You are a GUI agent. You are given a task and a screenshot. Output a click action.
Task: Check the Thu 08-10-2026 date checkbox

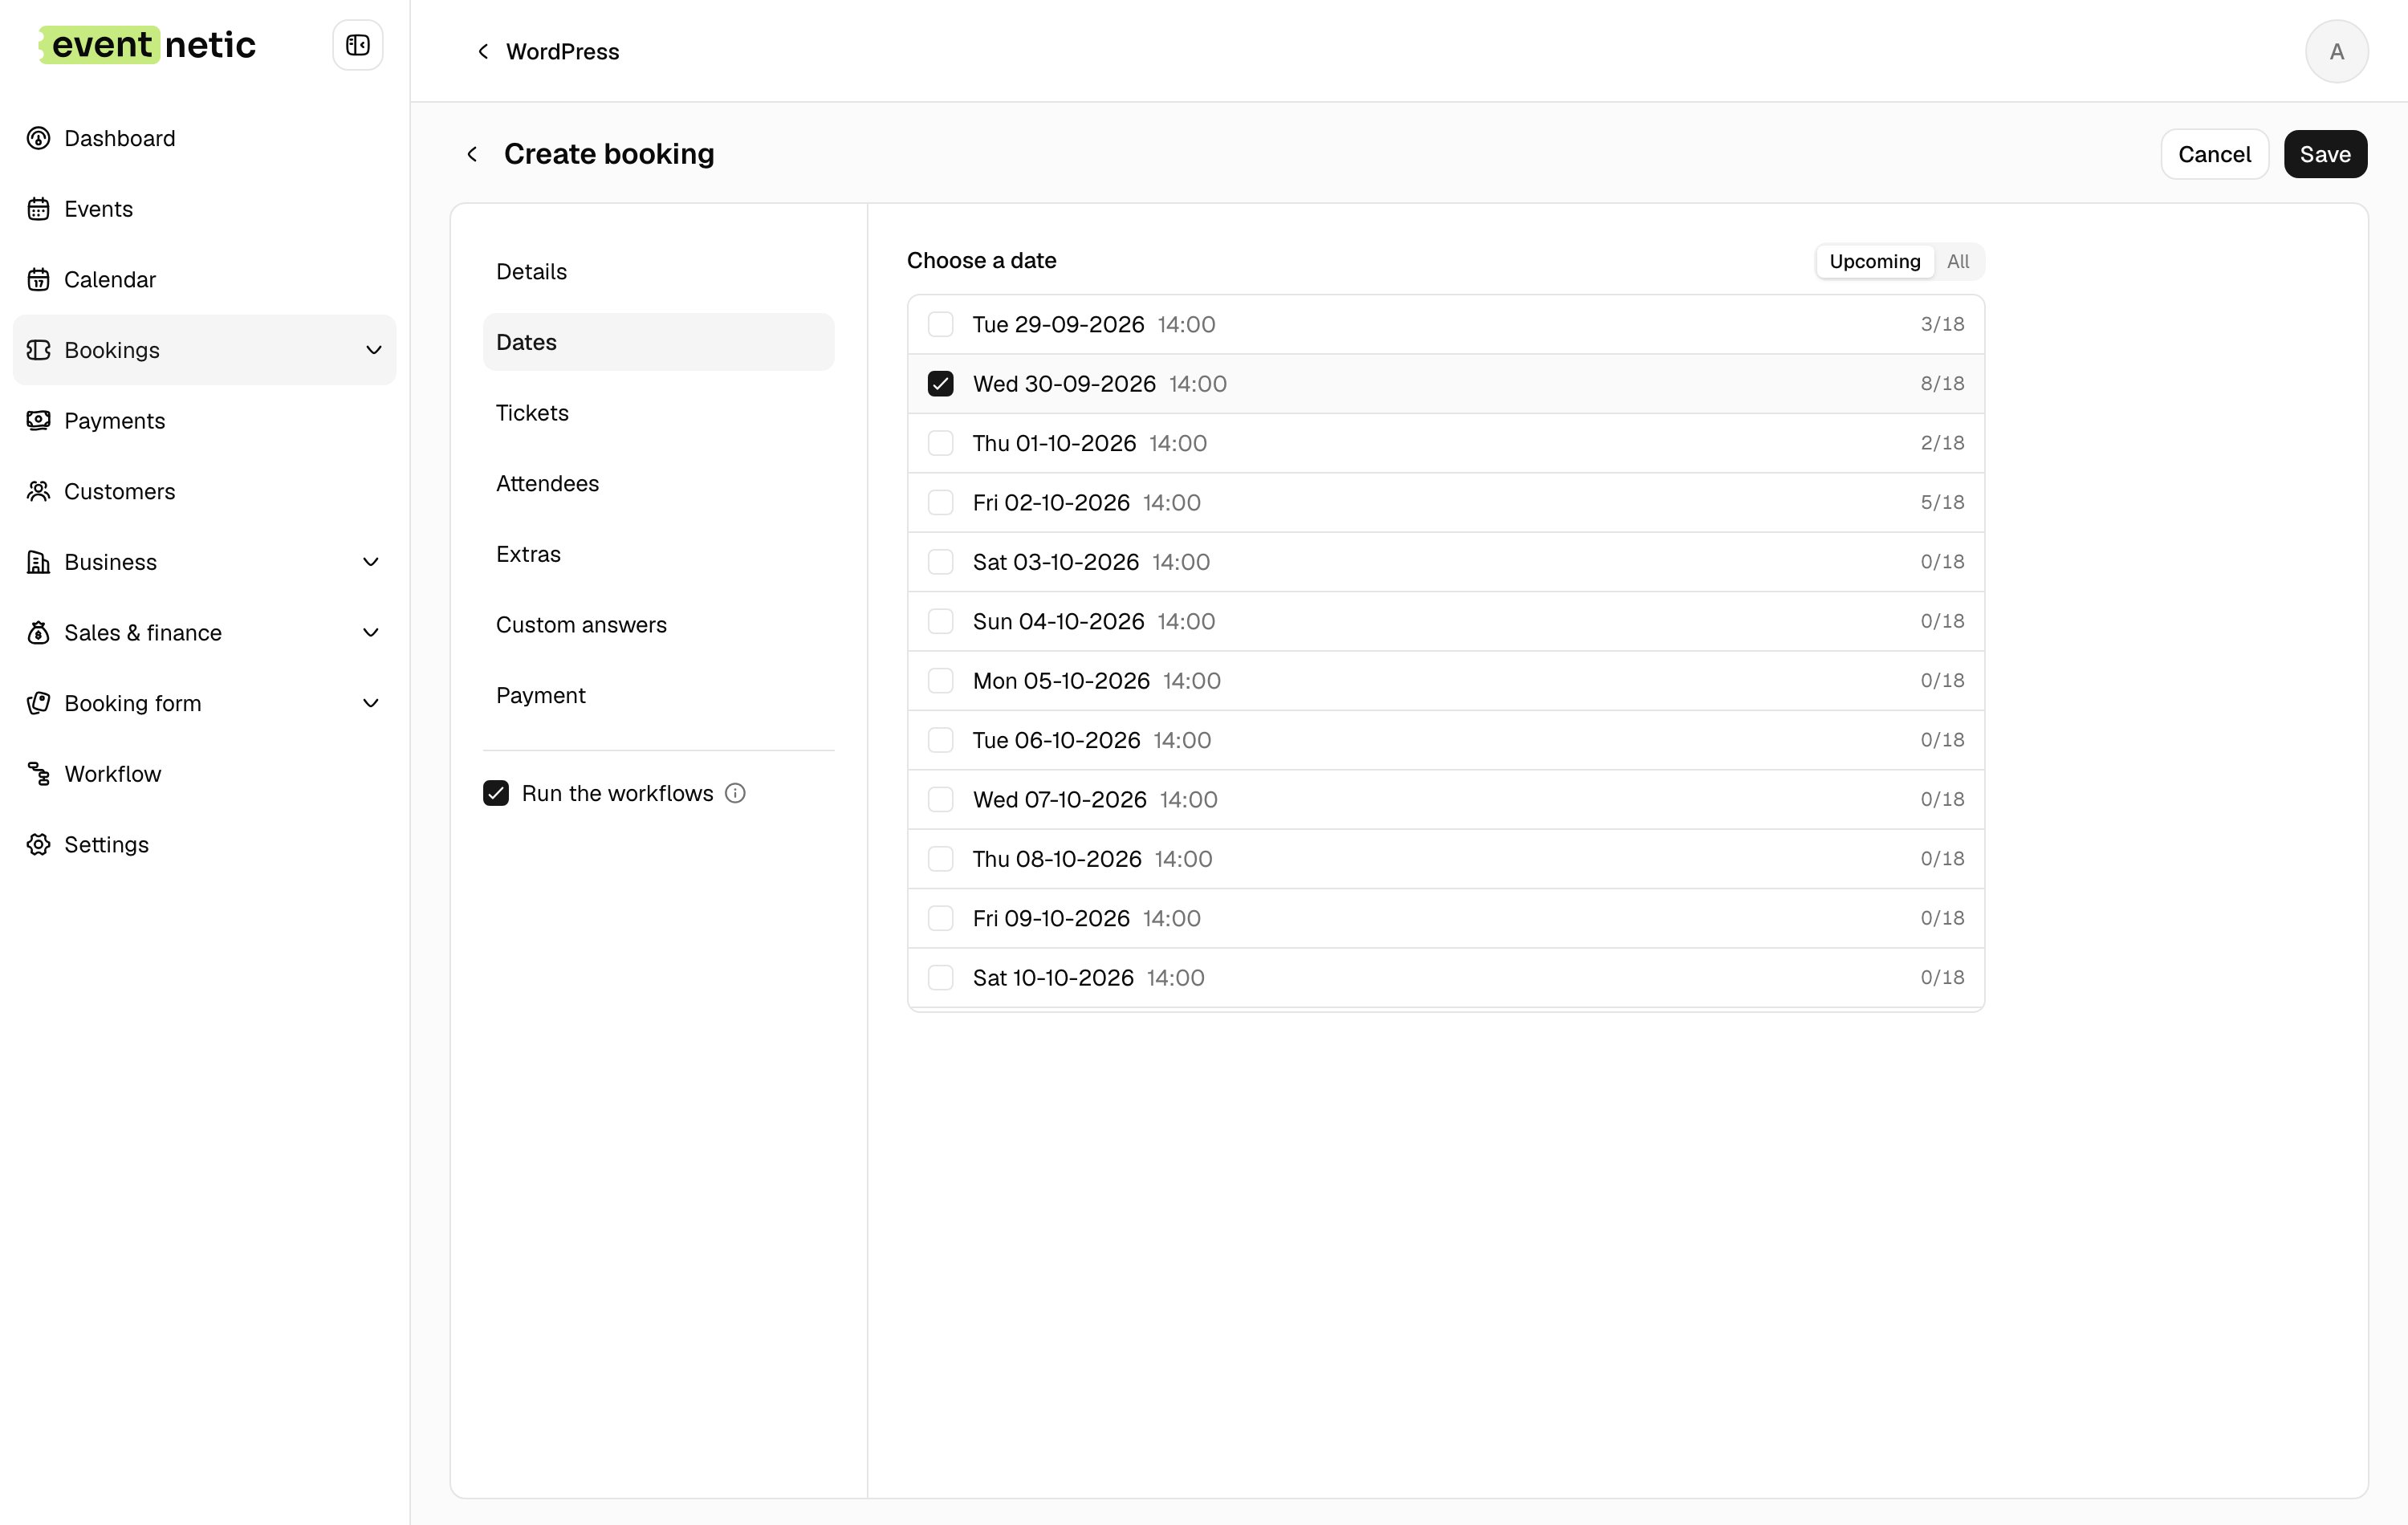[x=940, y=859]
